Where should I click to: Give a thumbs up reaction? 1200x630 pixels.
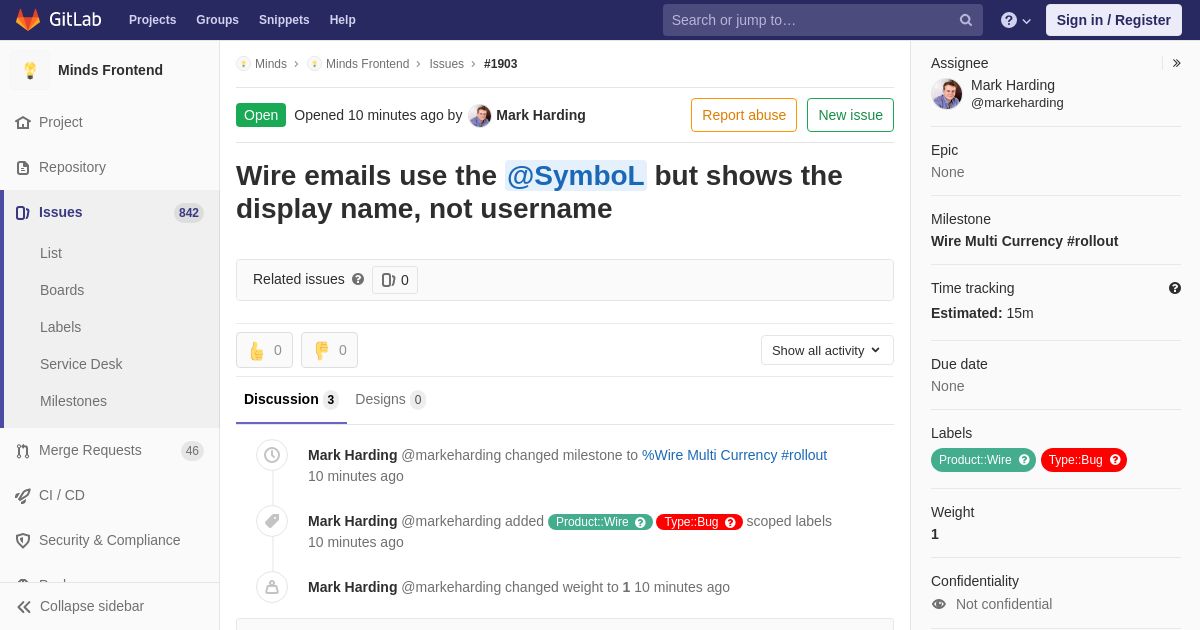click(264, 350)
